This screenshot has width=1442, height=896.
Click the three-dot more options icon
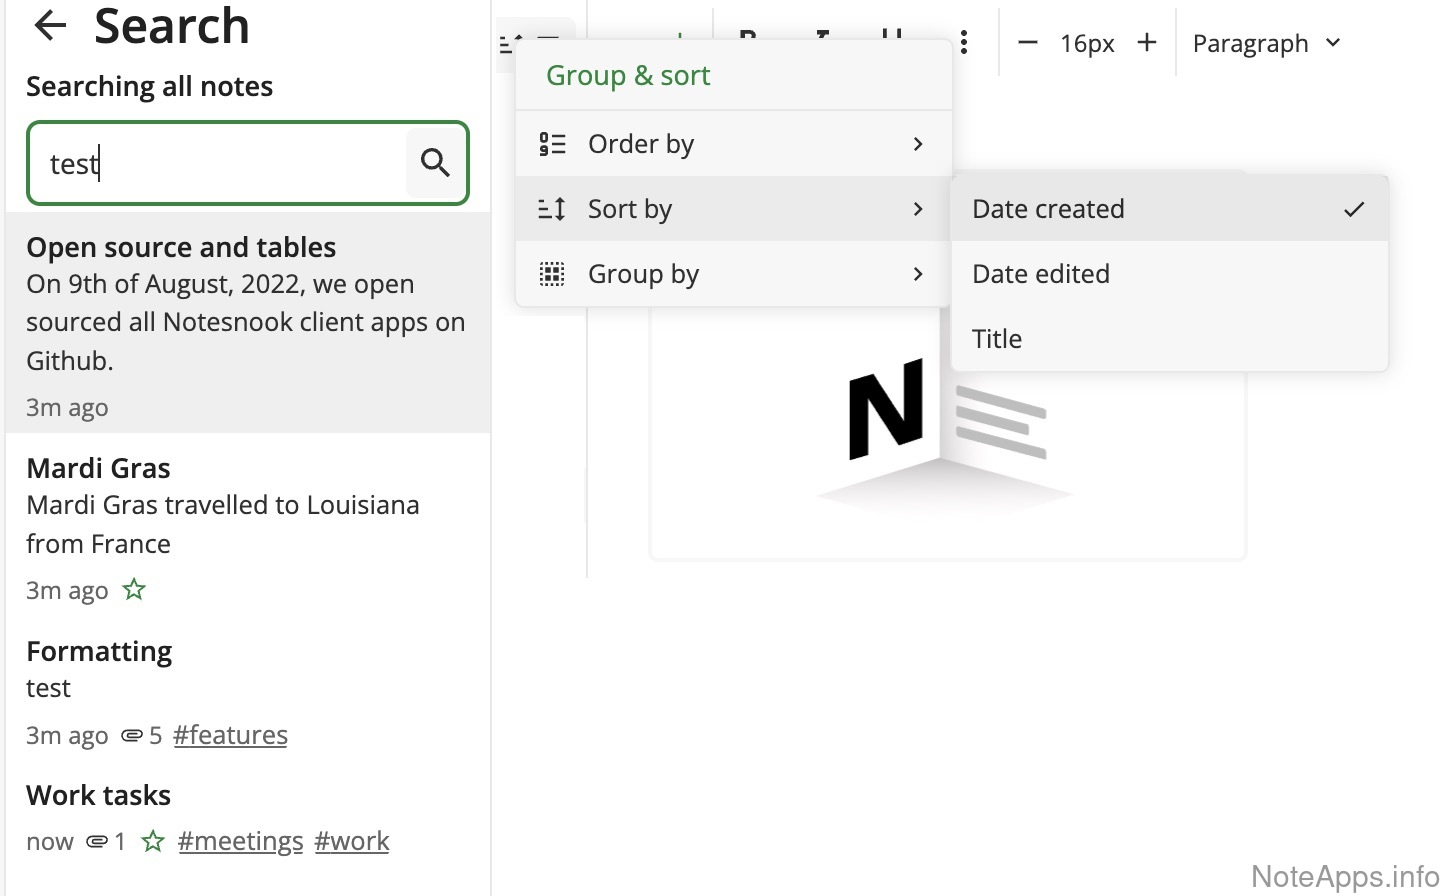pyautogui.click(x=964, y=42)
